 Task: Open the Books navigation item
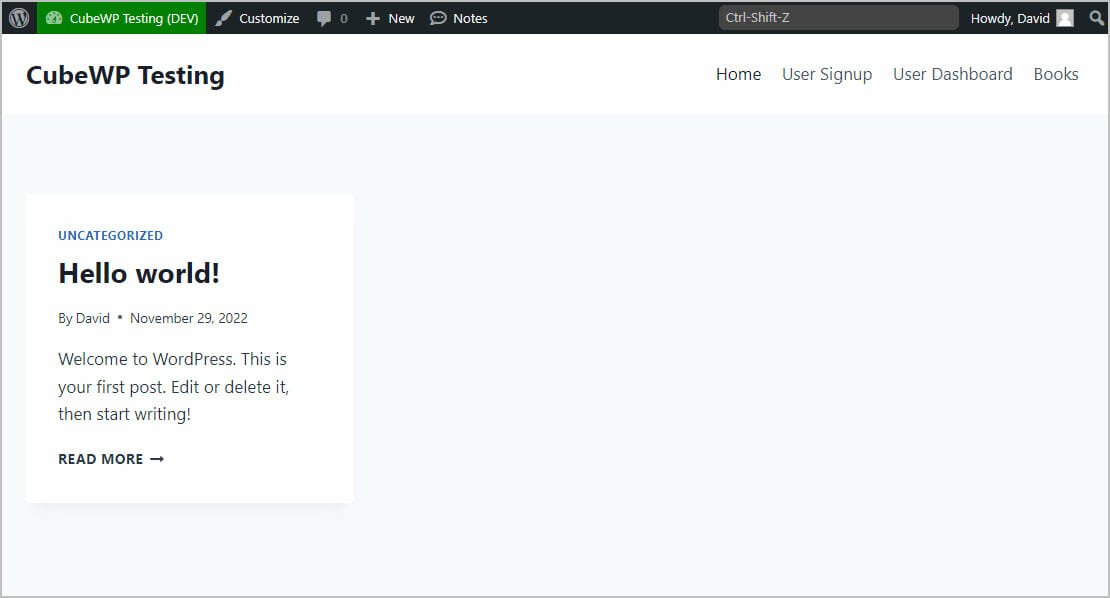click(x=1056, y=74)
